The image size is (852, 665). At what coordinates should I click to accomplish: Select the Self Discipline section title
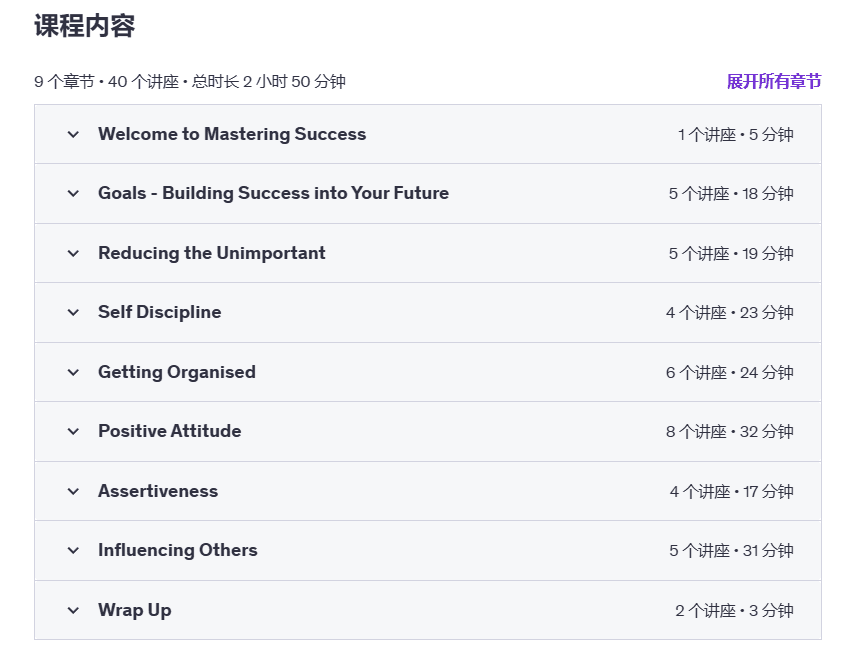pos(160,312)
